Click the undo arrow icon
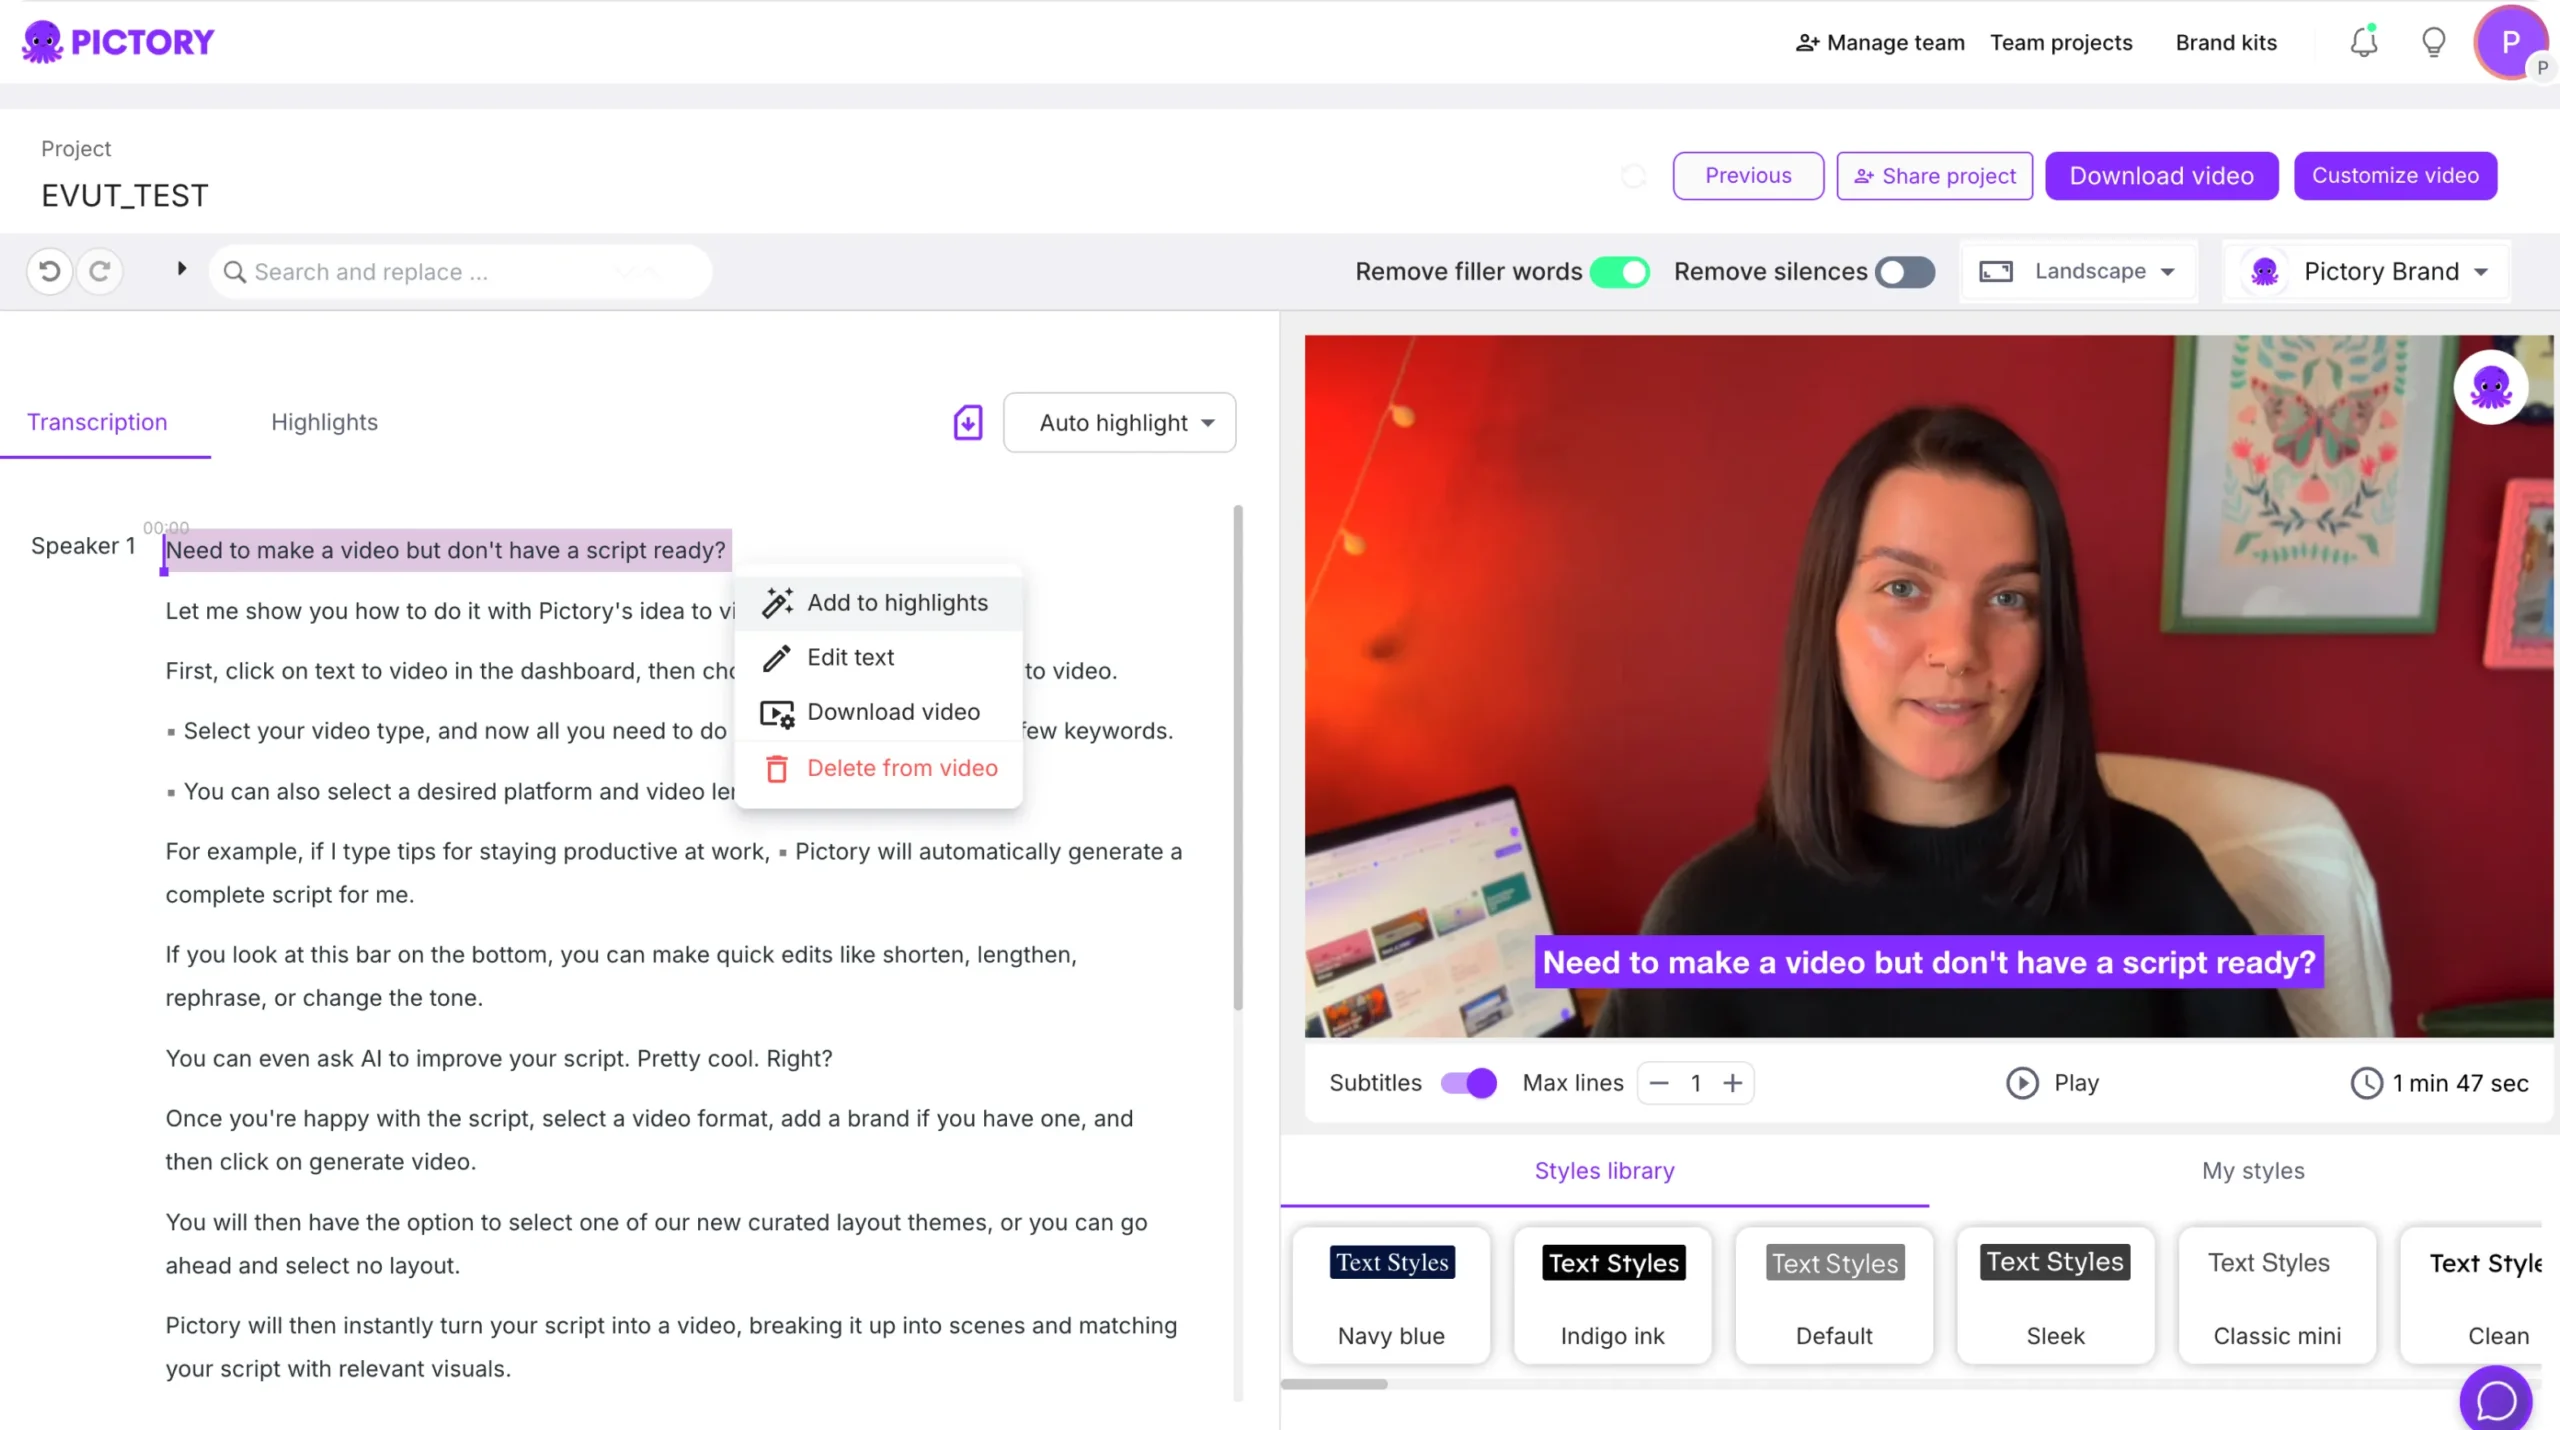2560x1430 pixels. coord(49,271)
